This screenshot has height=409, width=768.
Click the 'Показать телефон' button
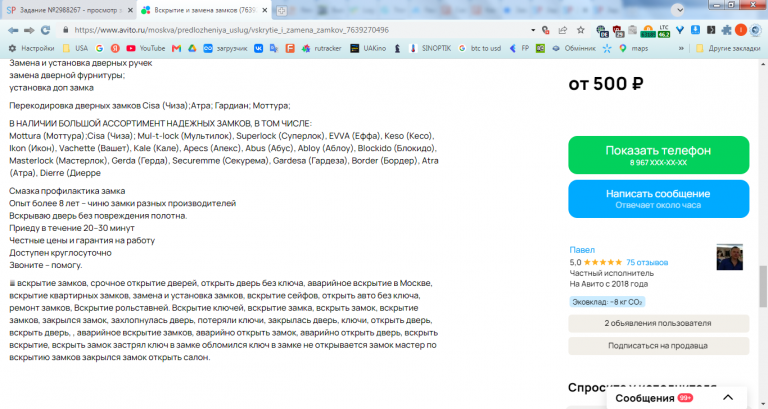(658, 155)
